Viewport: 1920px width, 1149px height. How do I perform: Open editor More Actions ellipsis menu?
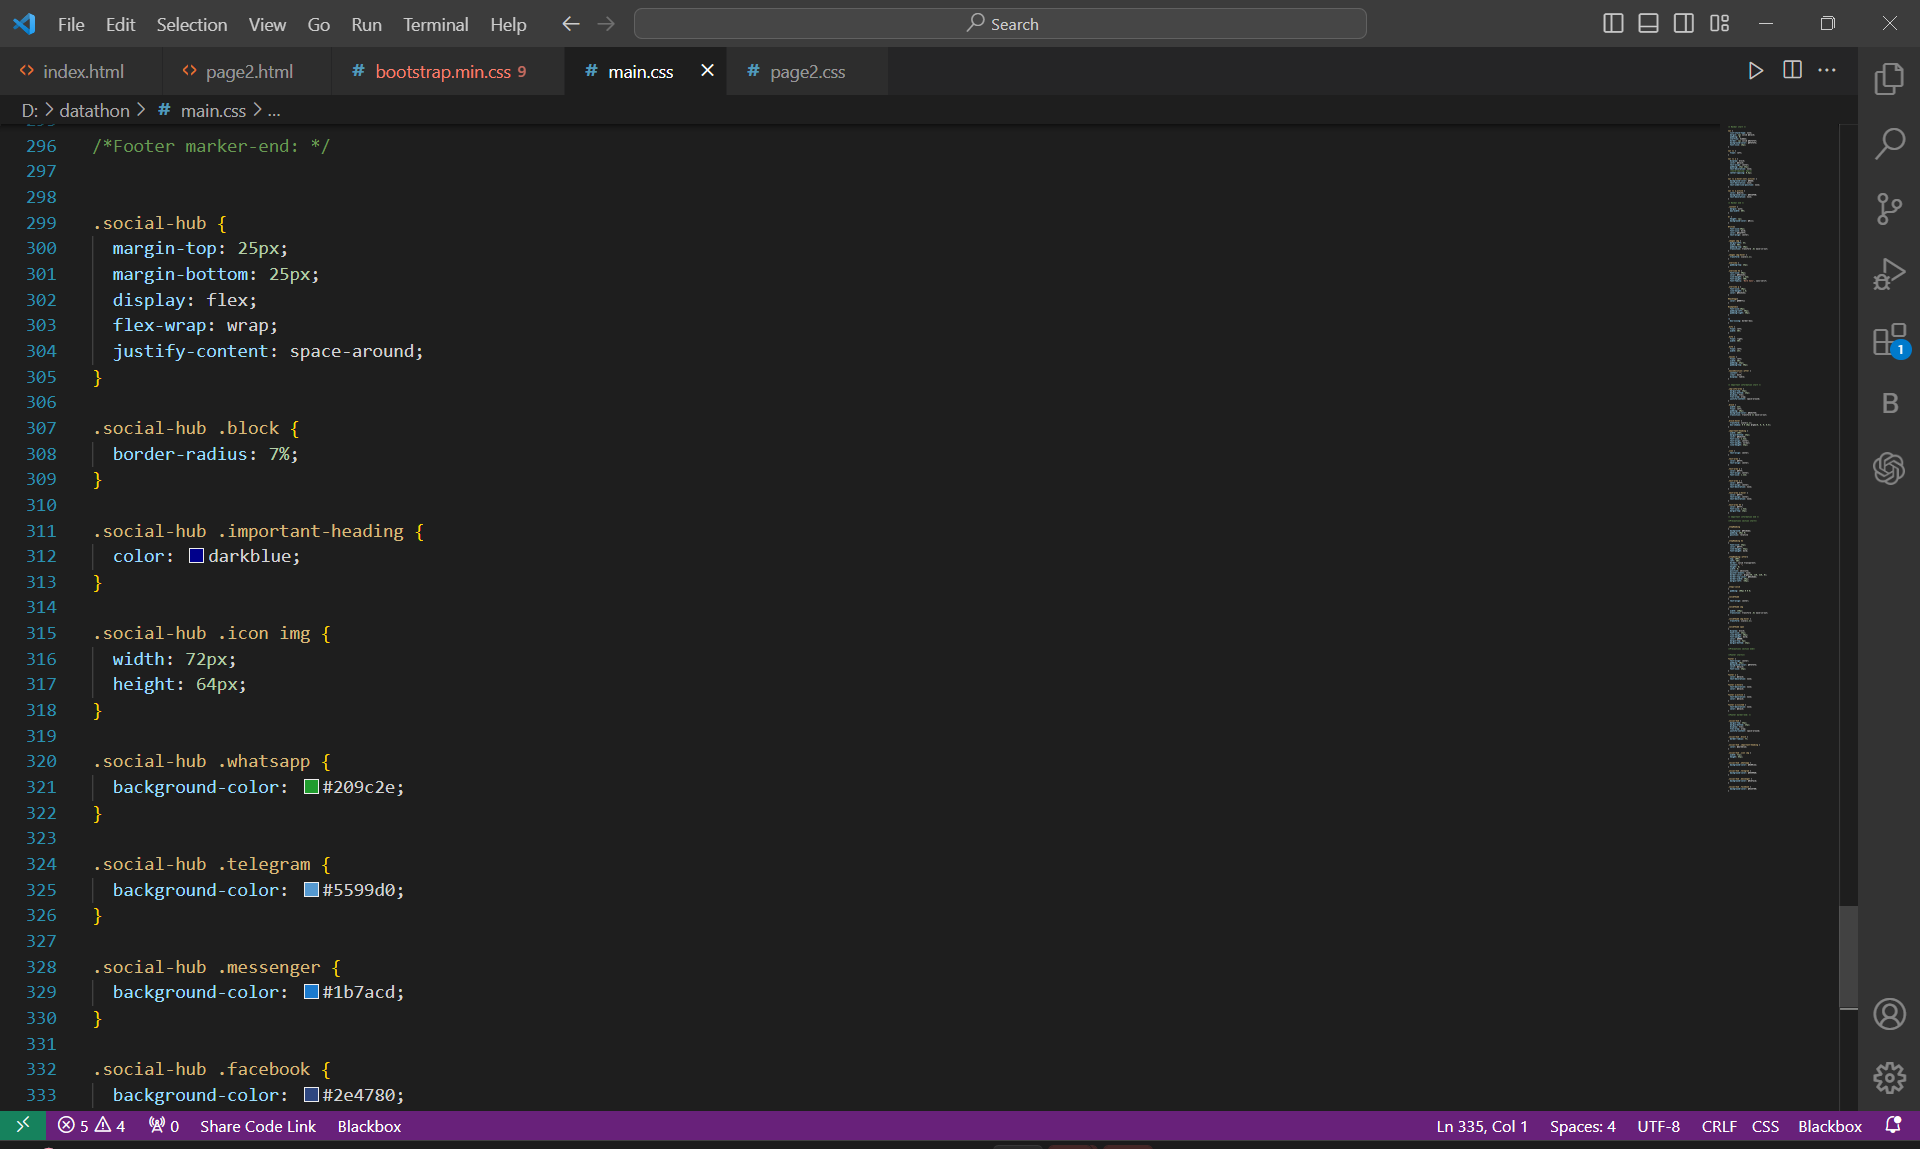[x=1827, y=70]
